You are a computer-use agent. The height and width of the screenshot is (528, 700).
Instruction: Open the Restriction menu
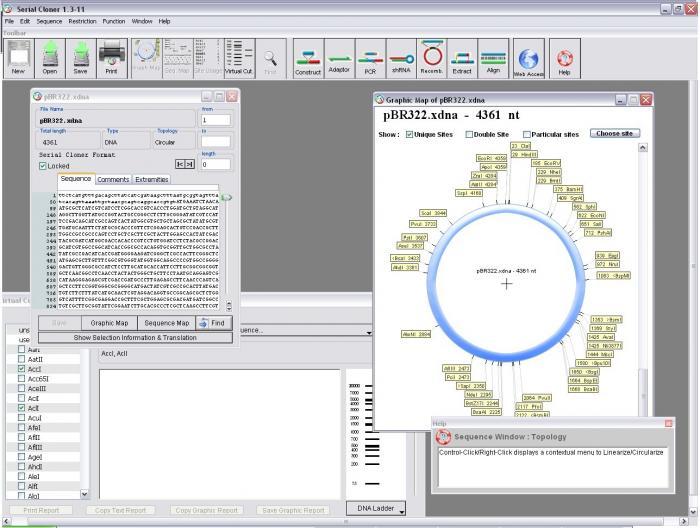pos(82,21)
